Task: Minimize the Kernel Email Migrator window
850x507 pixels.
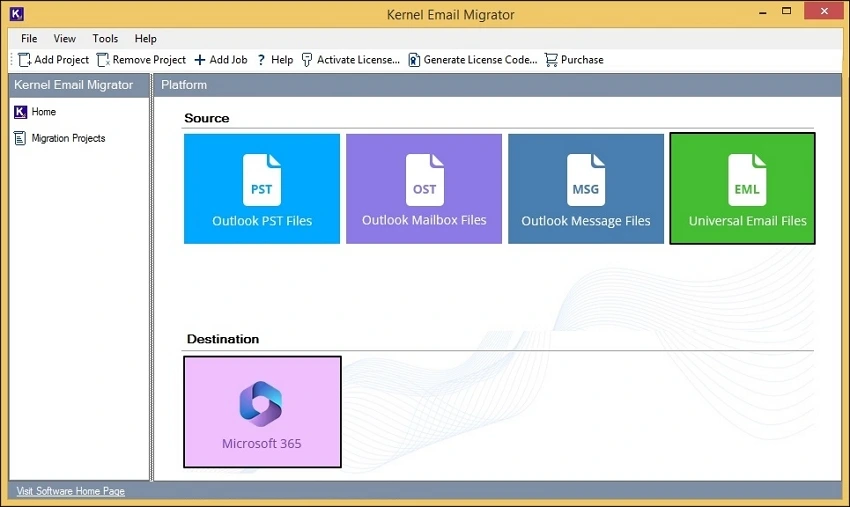Action: coord(763,11)
